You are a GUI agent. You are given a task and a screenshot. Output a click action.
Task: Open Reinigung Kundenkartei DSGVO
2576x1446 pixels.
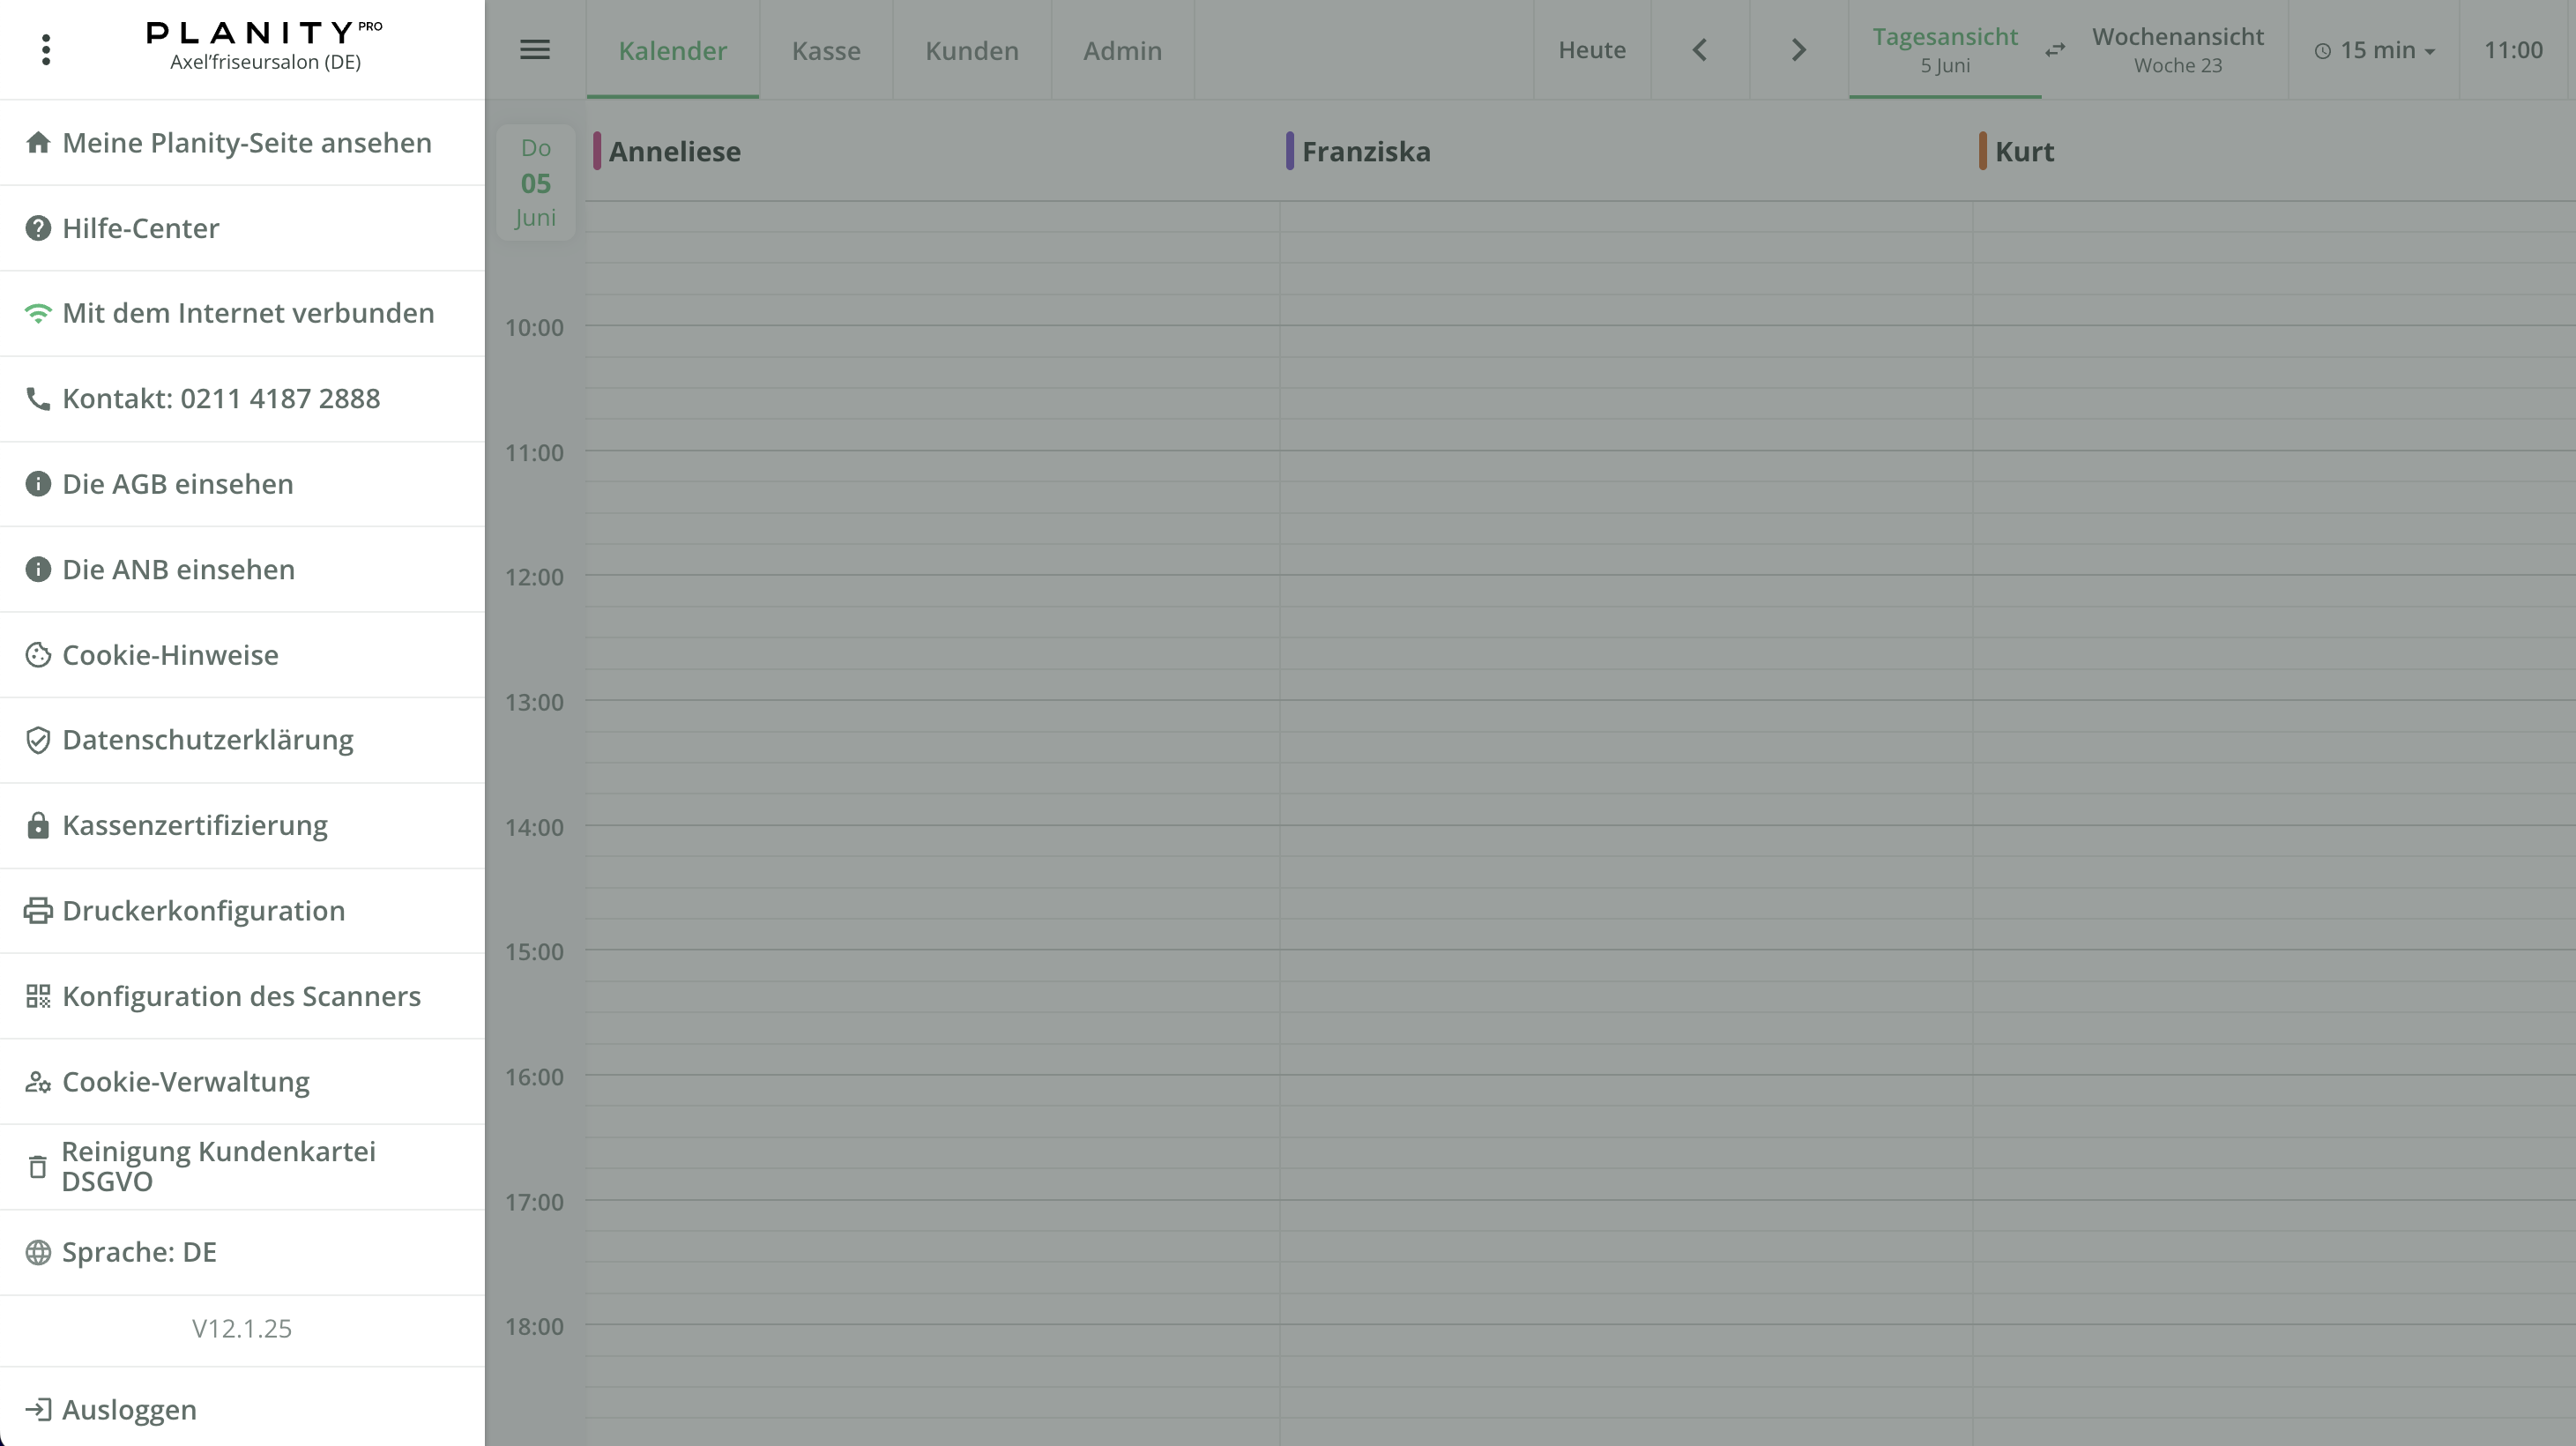coord(218,1166)
